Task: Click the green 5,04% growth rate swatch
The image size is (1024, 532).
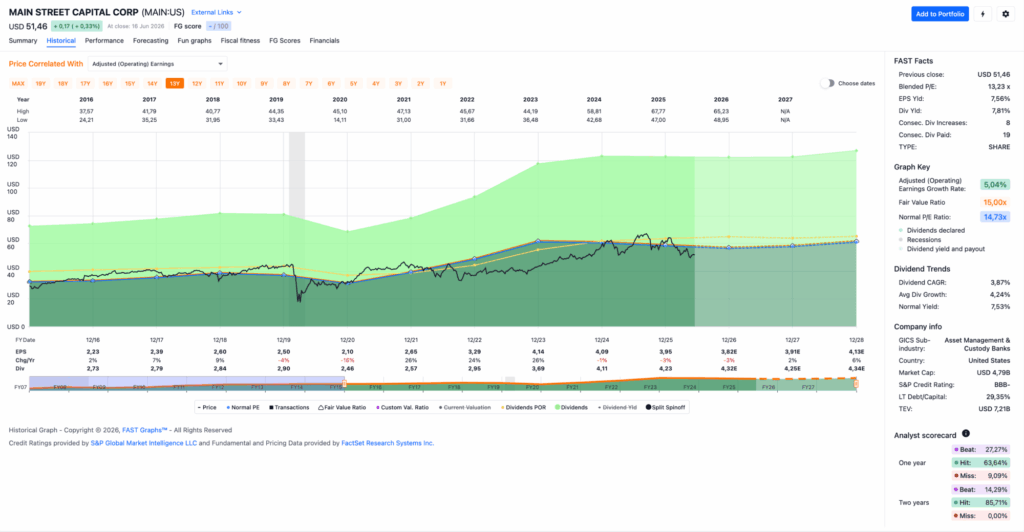Action: click(995, 185)
